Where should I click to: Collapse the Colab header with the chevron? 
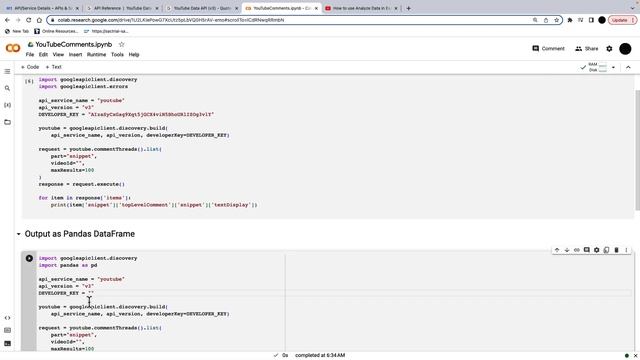pos(628,67)
